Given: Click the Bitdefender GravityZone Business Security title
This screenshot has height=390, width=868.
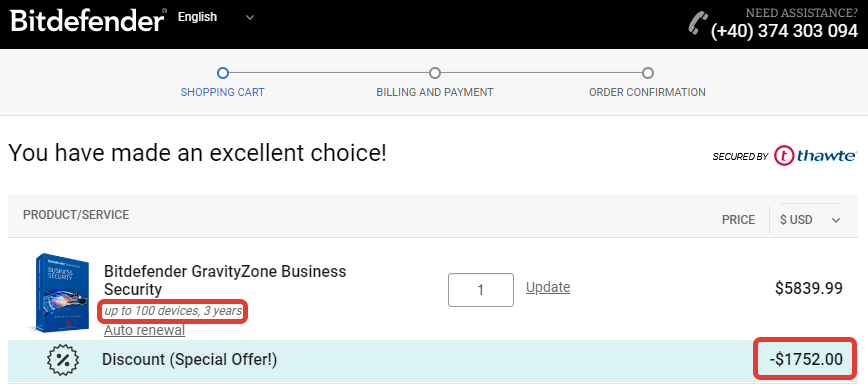Looking at the screenshot, I should pos(225,280).
